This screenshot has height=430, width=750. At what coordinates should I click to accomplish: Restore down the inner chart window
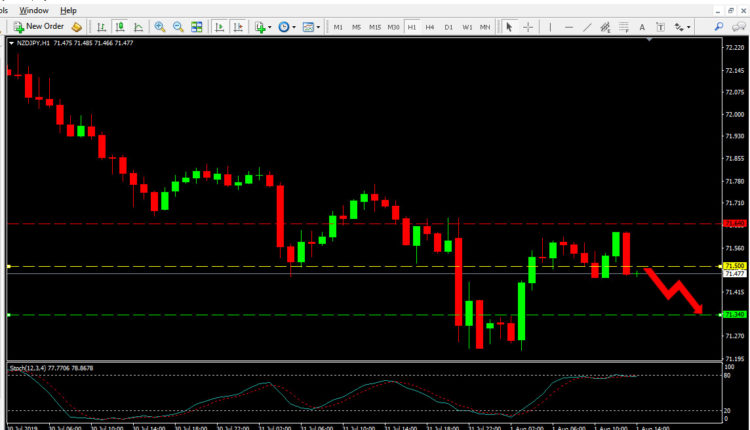(x=731, y=11)
